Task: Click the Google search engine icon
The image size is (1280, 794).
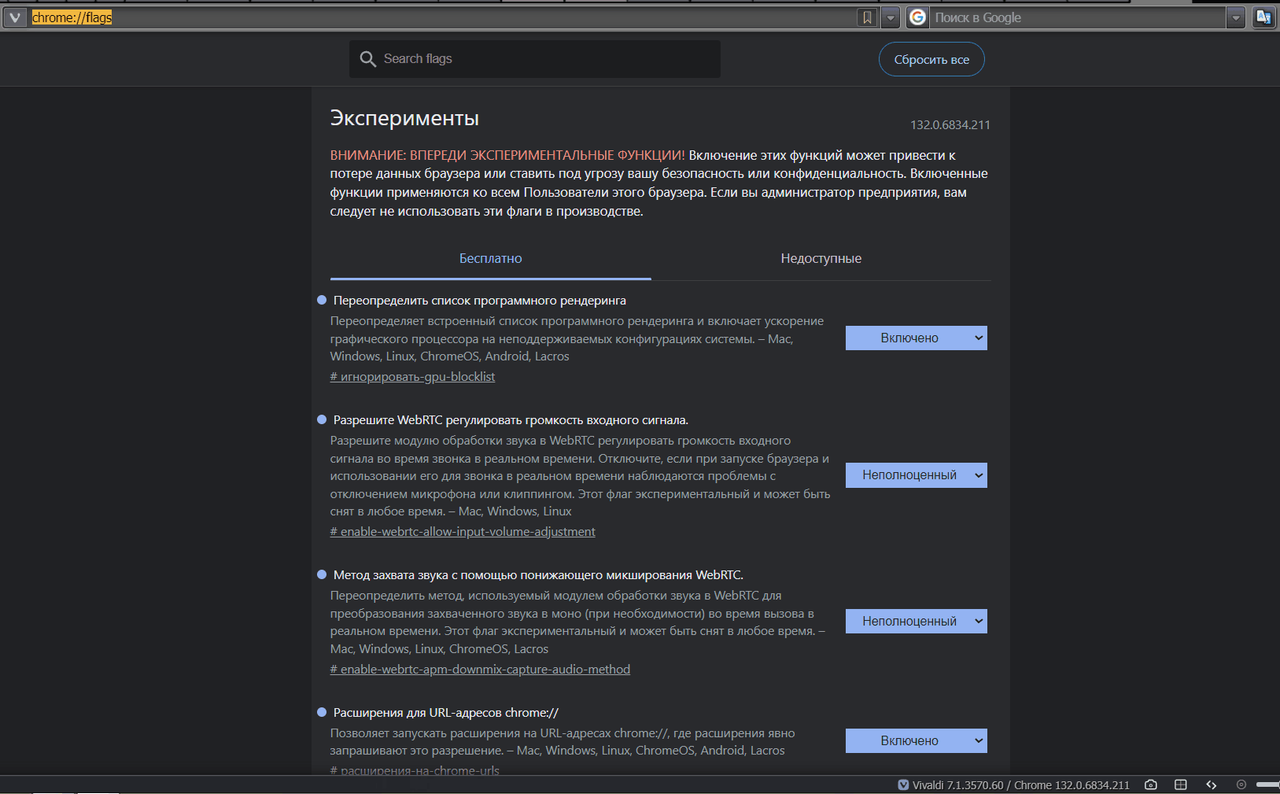Action: click(917, 17)
